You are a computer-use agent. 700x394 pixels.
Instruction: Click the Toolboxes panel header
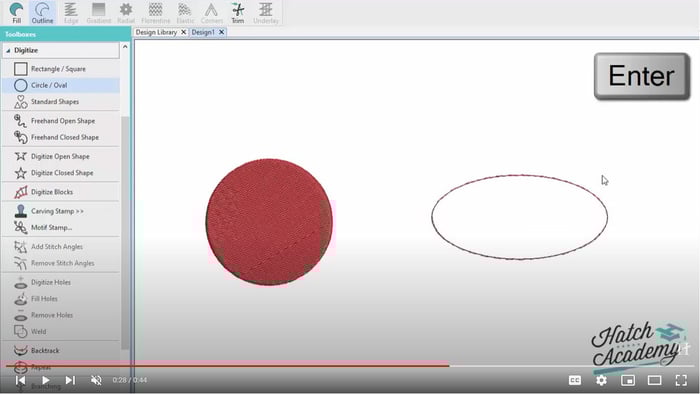65,34
